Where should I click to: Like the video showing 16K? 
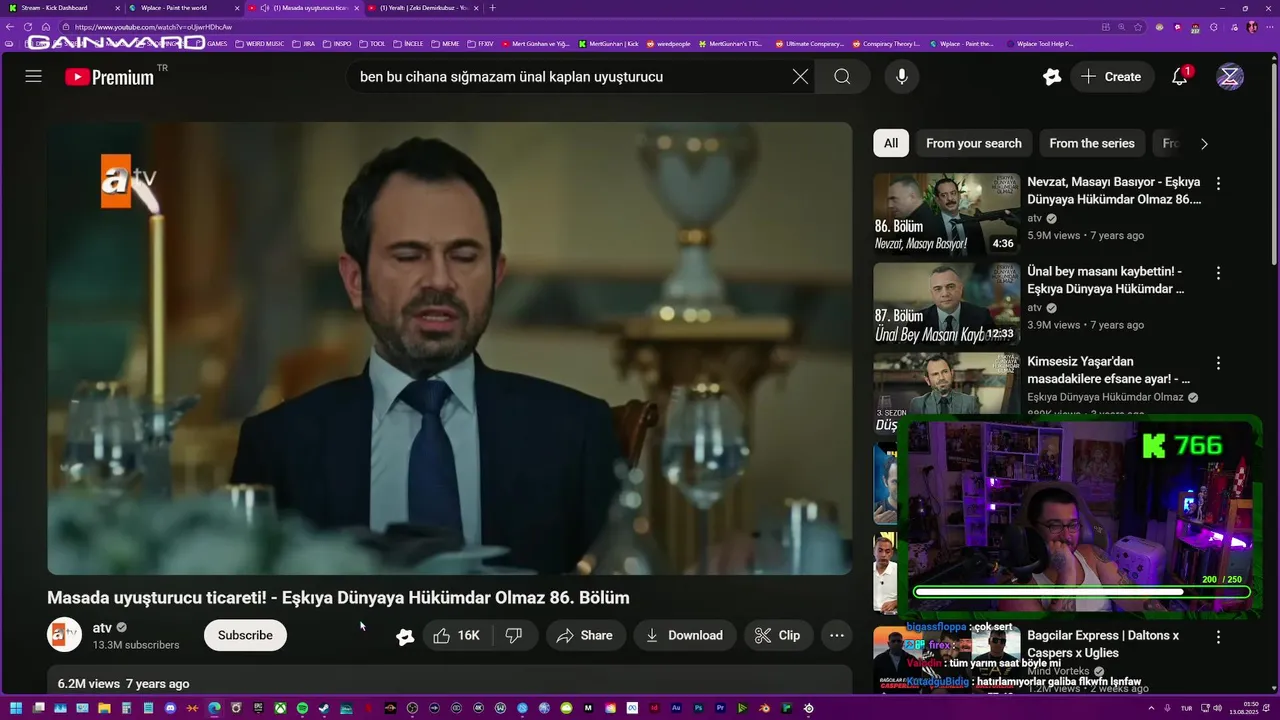[x=456, y=635]
